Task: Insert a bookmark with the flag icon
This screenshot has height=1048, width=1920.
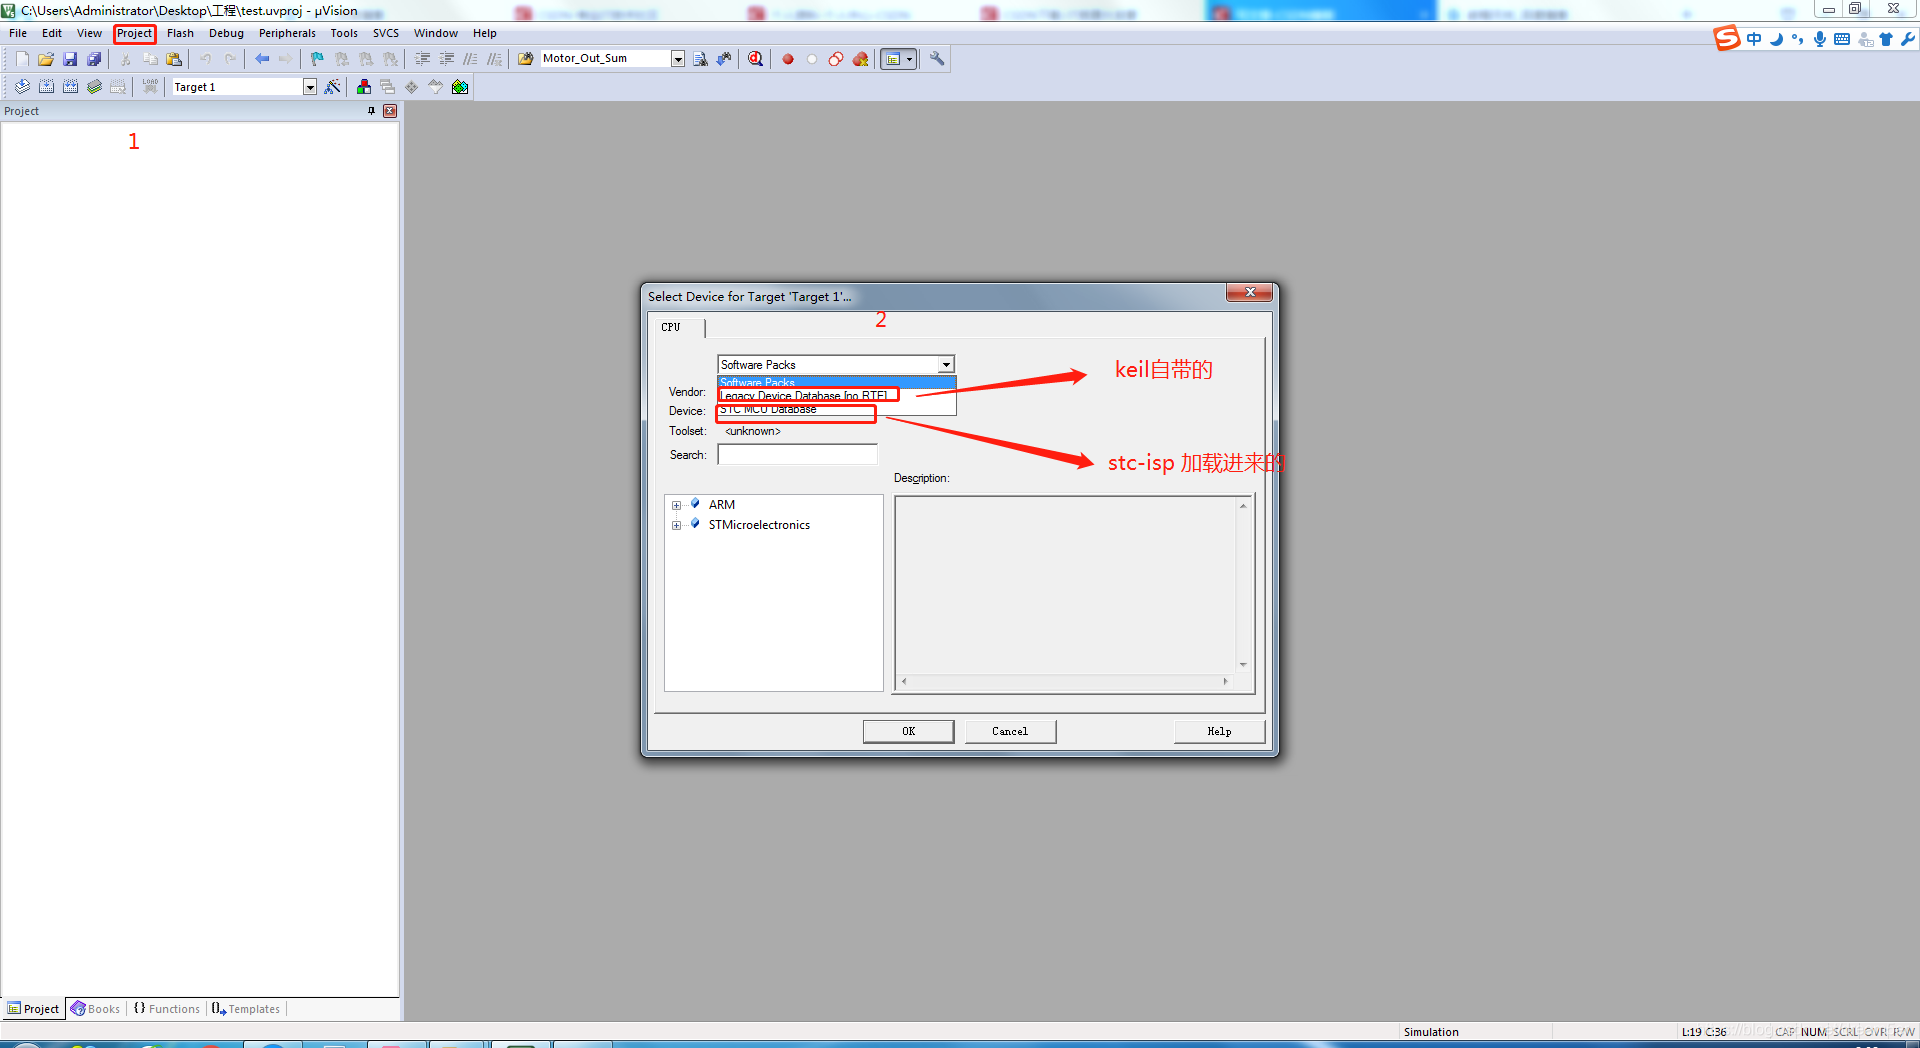Action: tap(317, 59)
